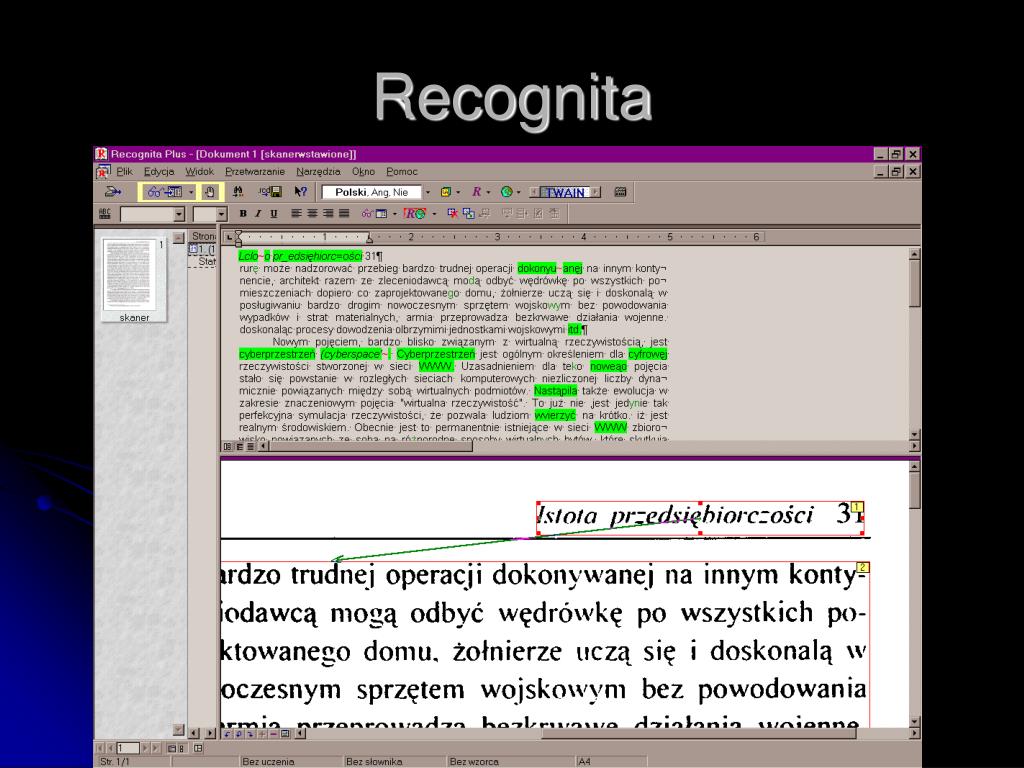The image size is (1024, 768).
Task: Click the rotate left icon below image
Action: click(x=227, y=733)
